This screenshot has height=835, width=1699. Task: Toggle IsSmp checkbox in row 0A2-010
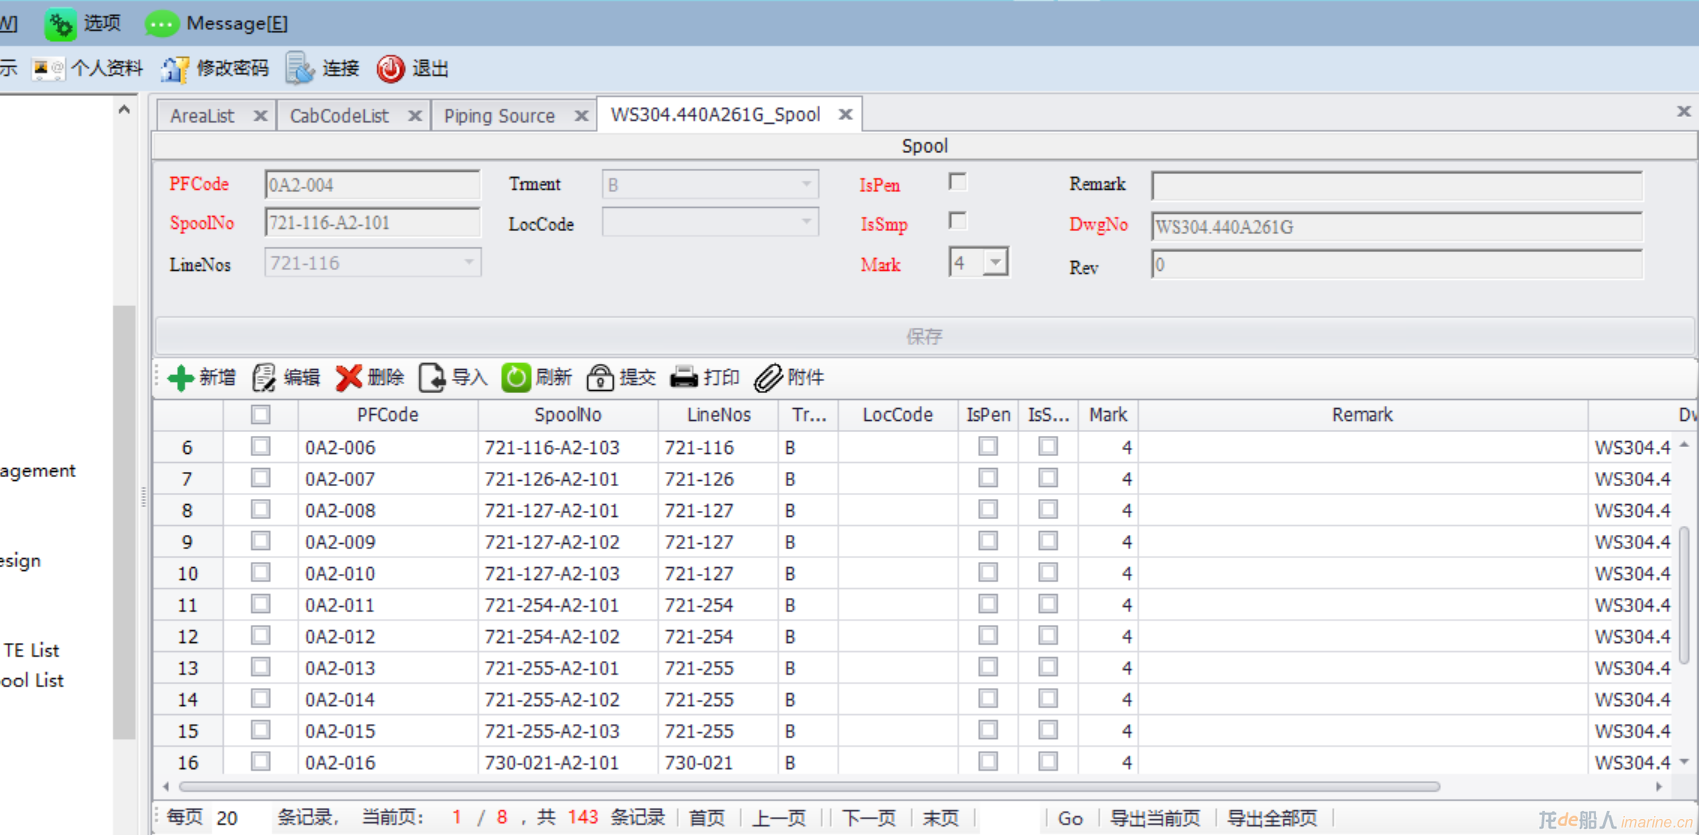[1048, 573]
